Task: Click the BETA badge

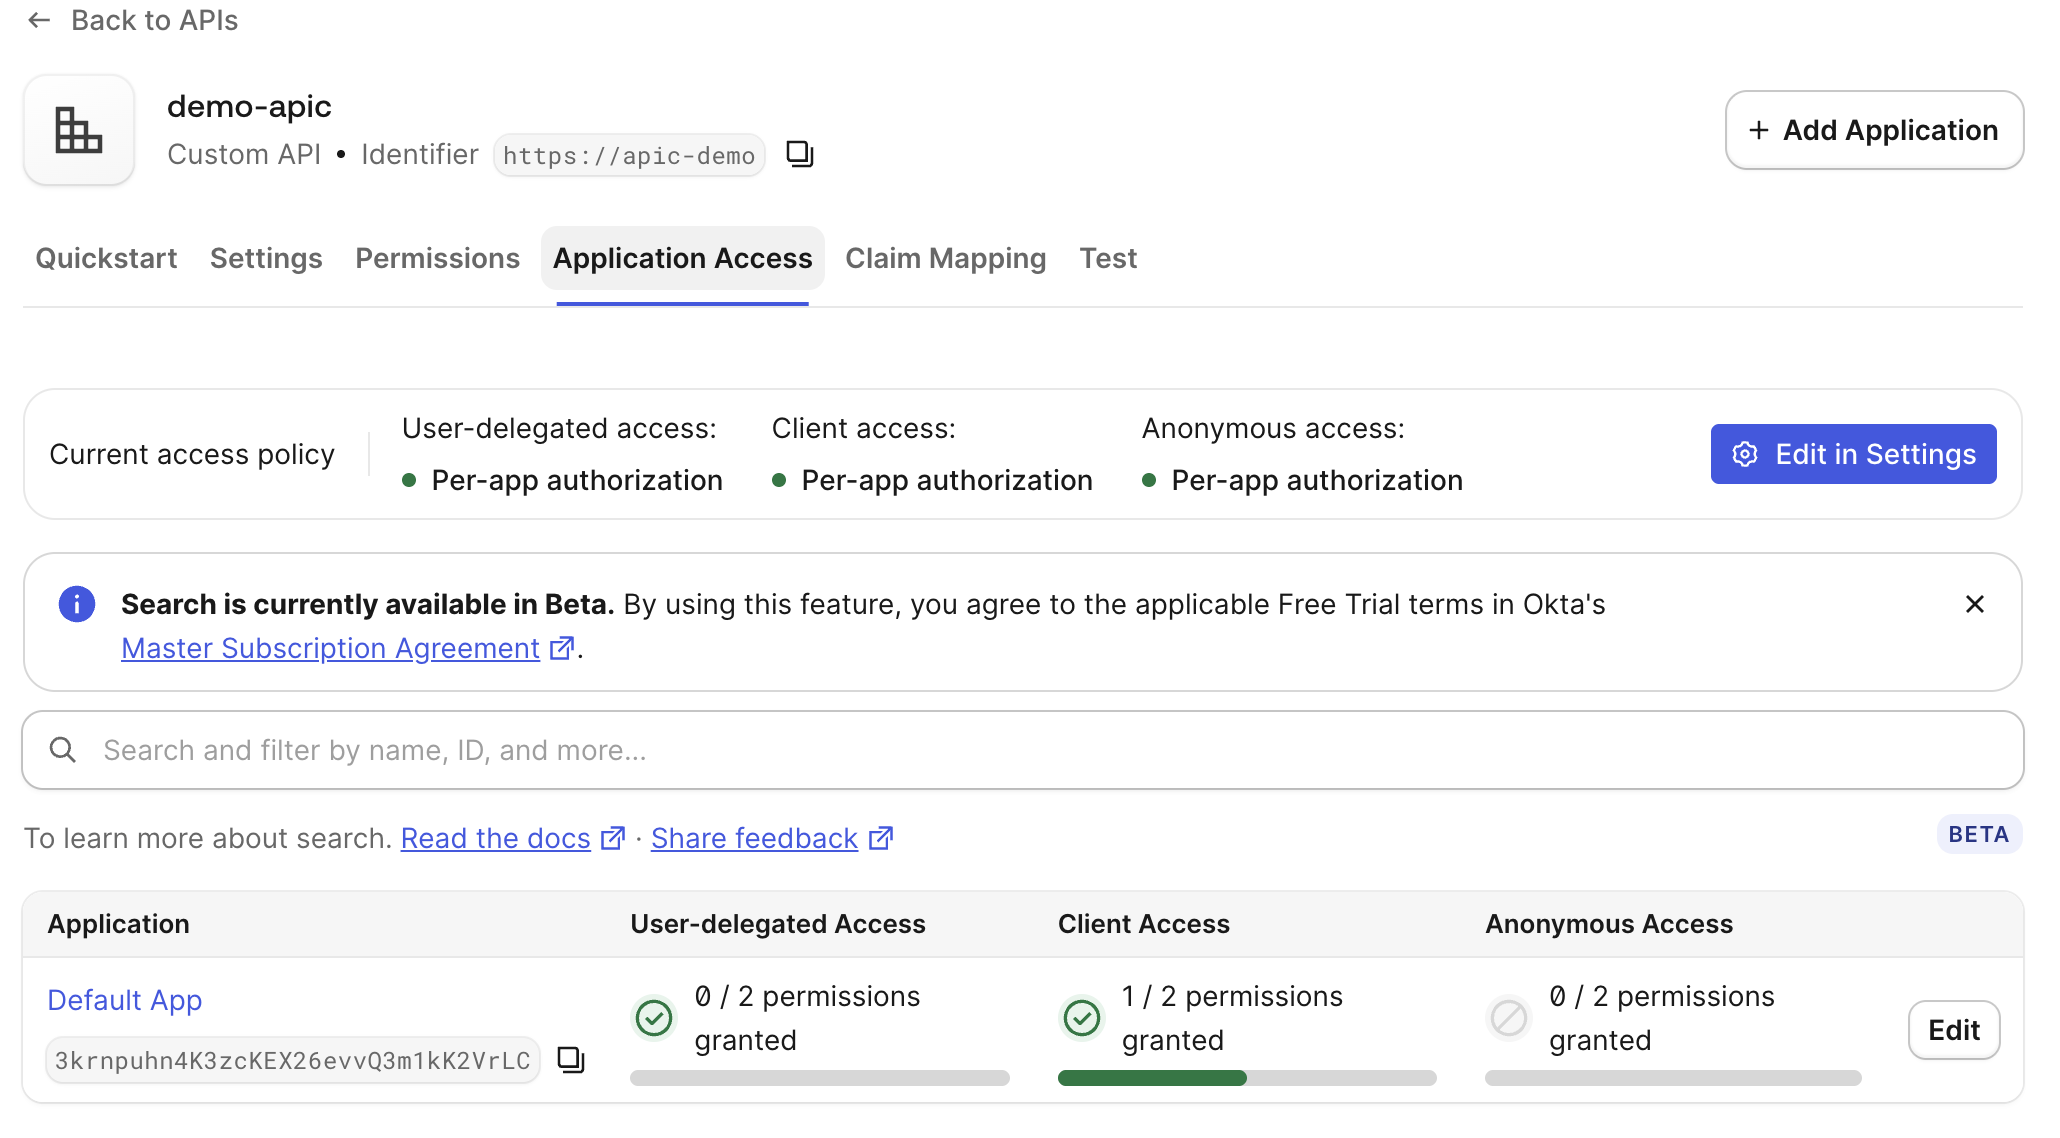Action: pos(1978,834)
